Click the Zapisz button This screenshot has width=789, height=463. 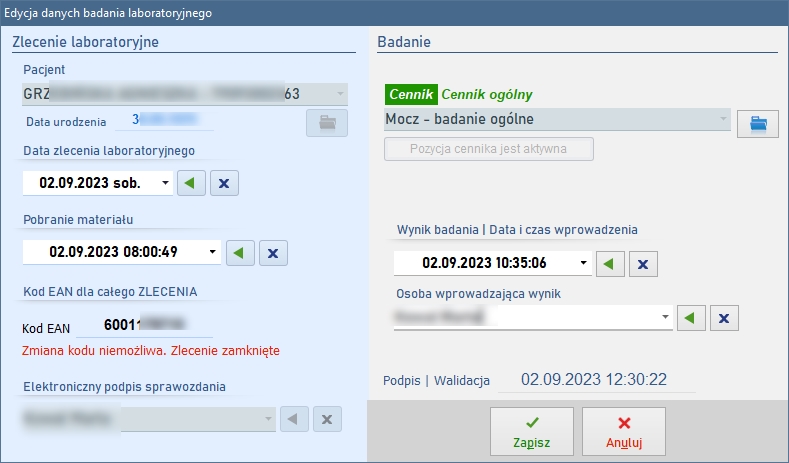pyautogui.click(x=531, y=431)
